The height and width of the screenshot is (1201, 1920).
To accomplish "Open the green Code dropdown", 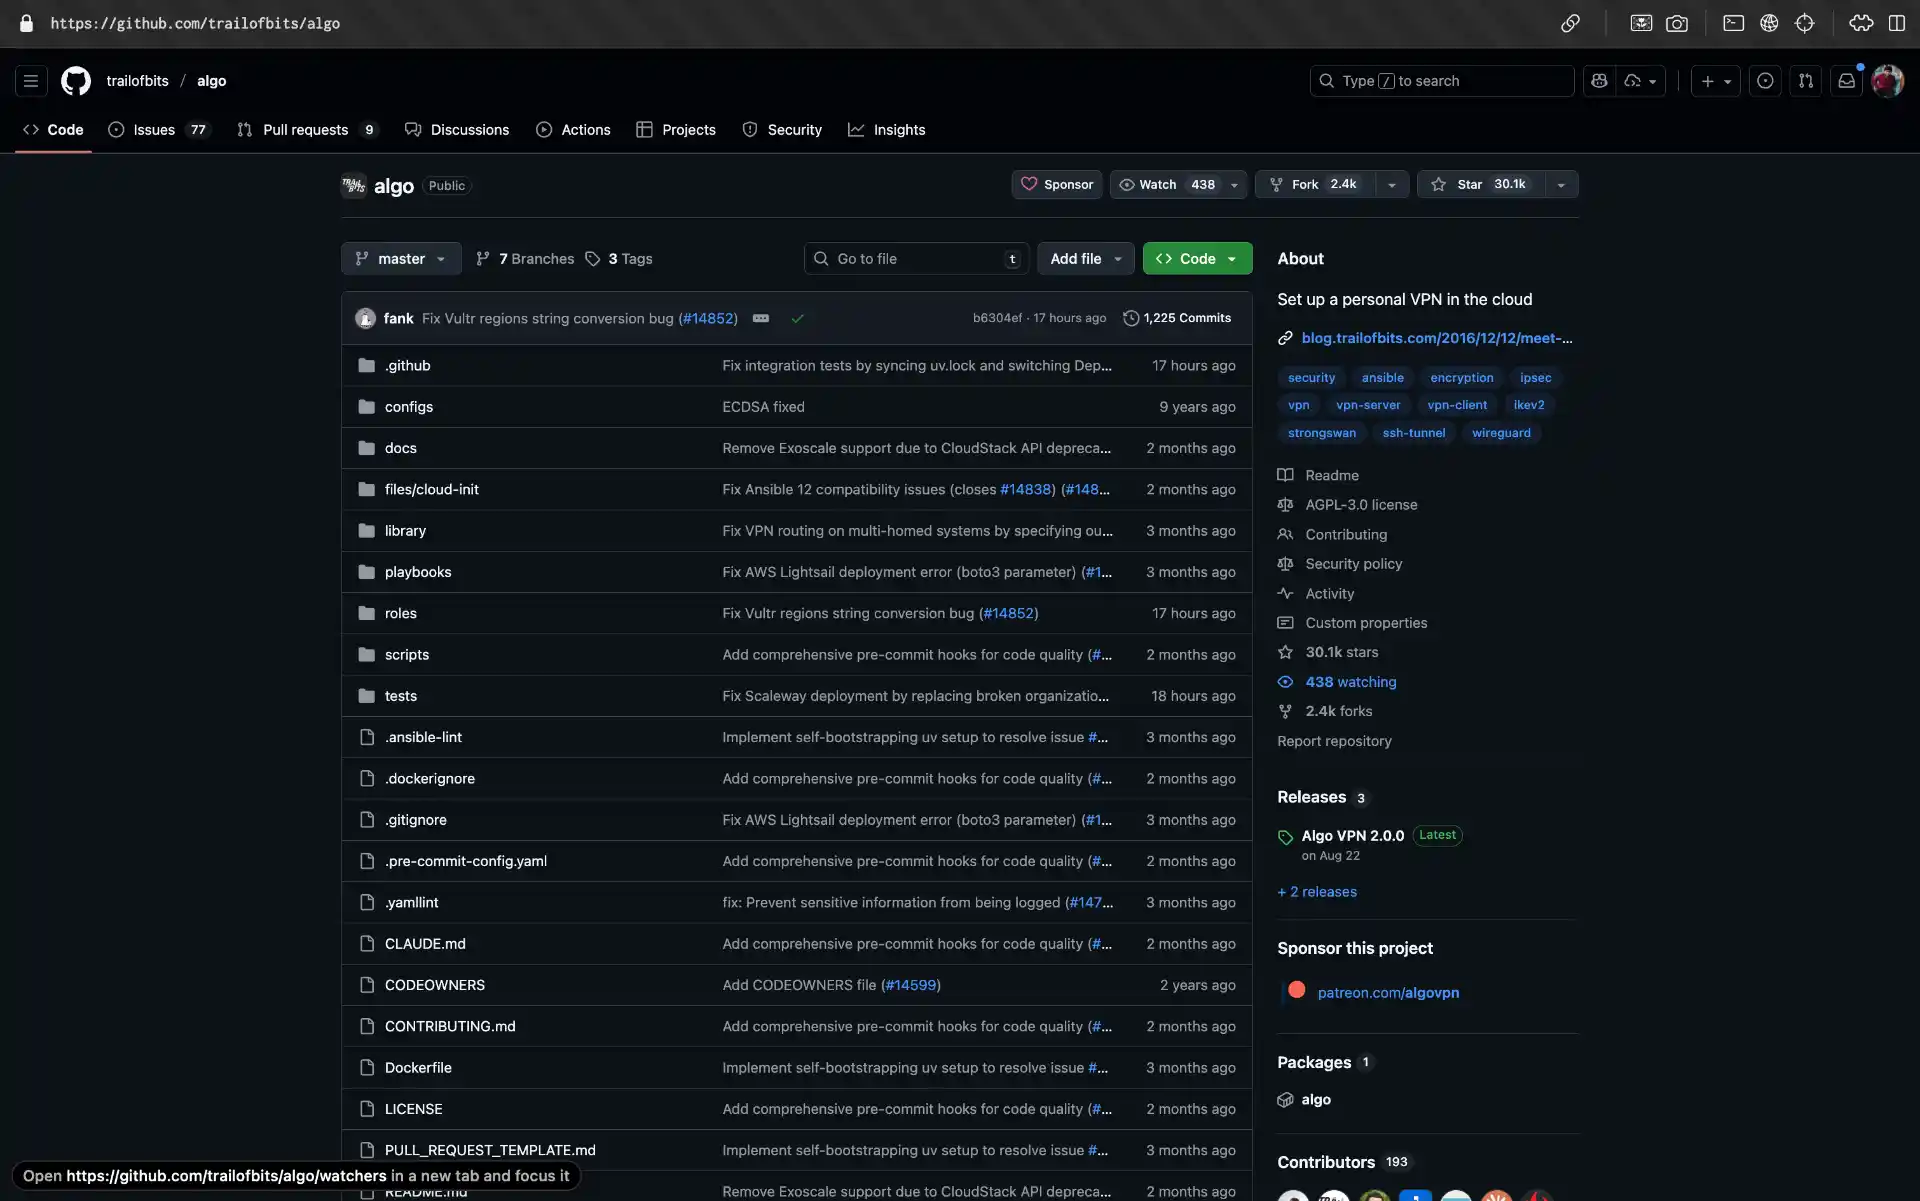I will coord(1196,258).
